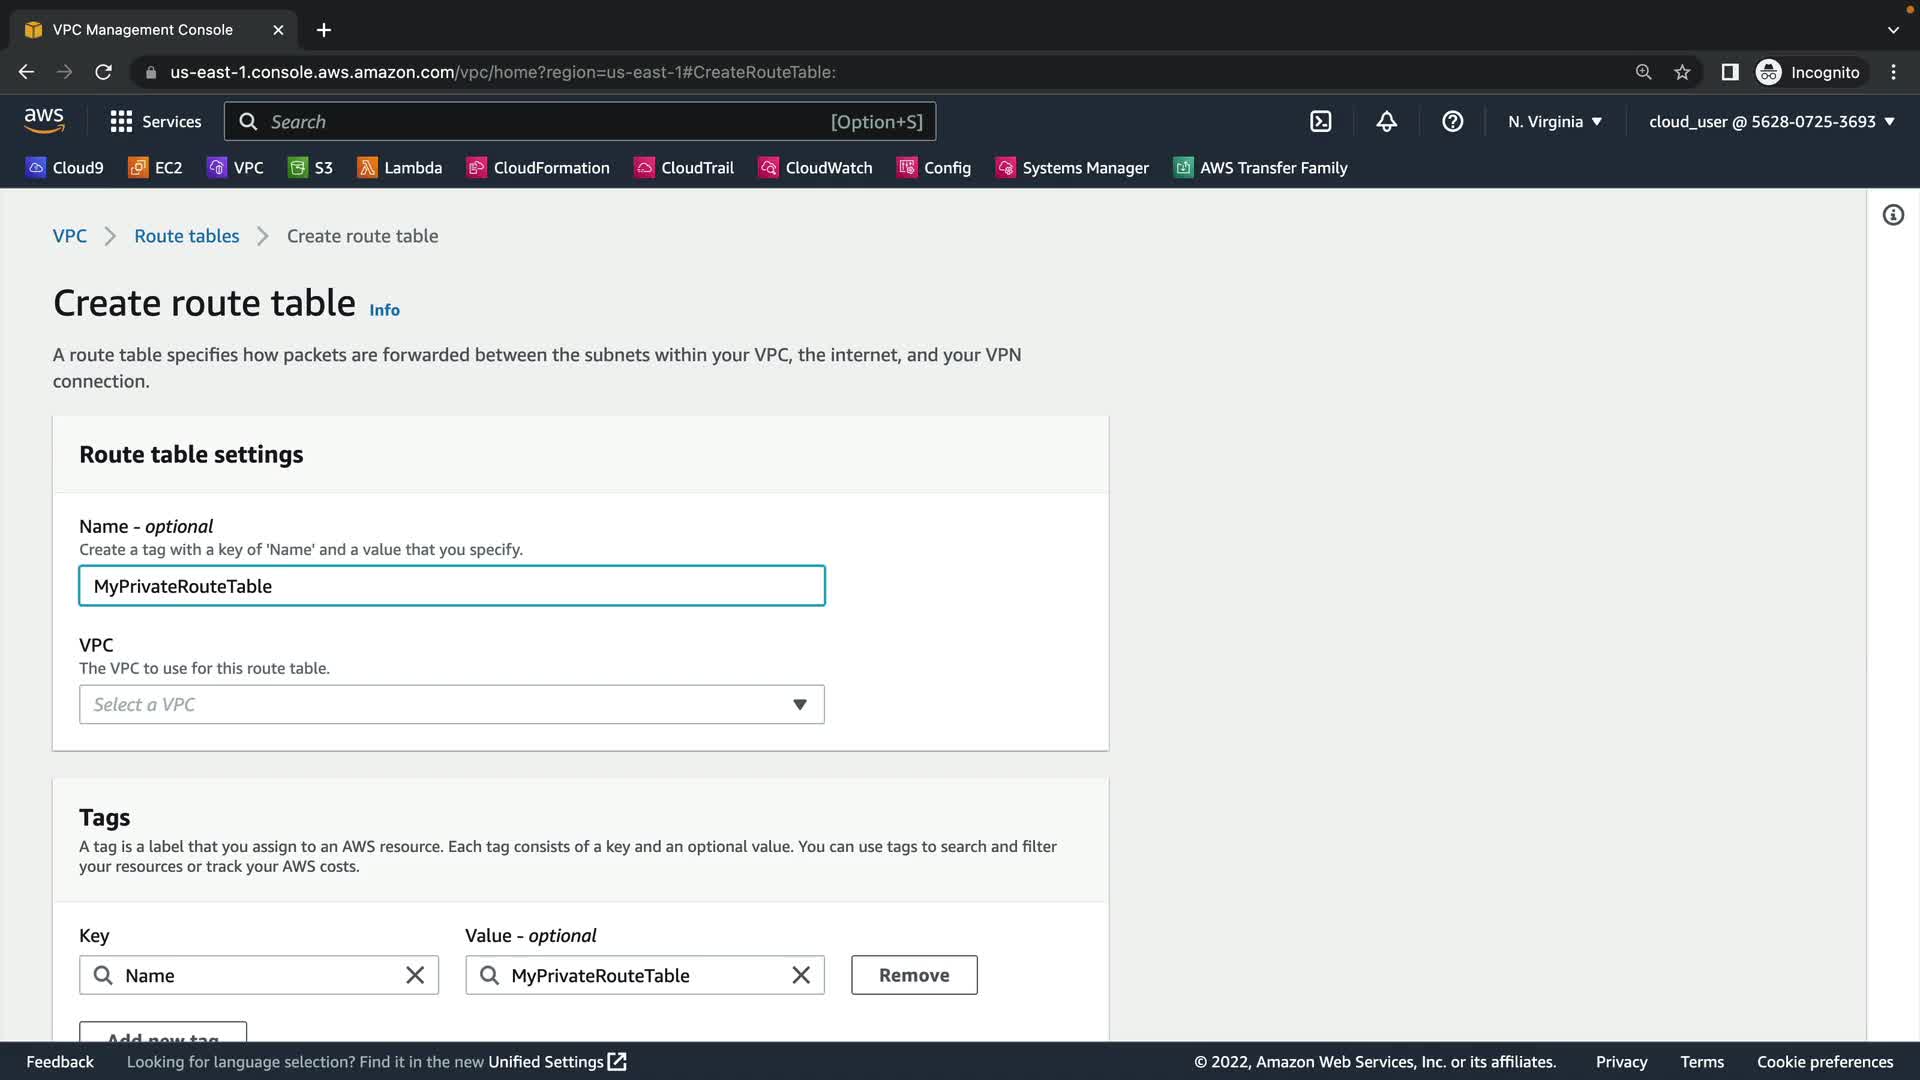This screenshot has height=1080, width=1920.
Task: Open Unified Settings link in footer
Action: (556, 1062)
